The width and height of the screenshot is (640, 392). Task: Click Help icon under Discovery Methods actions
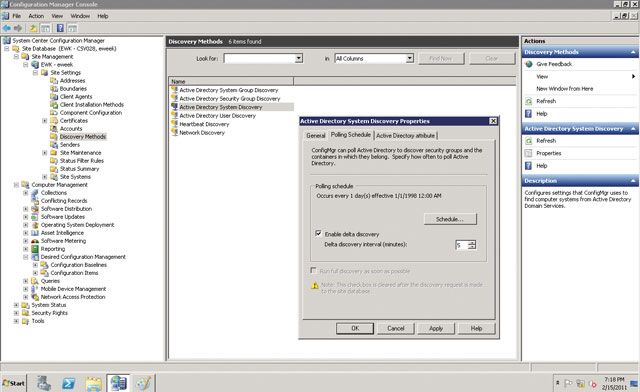pos(529,114)
